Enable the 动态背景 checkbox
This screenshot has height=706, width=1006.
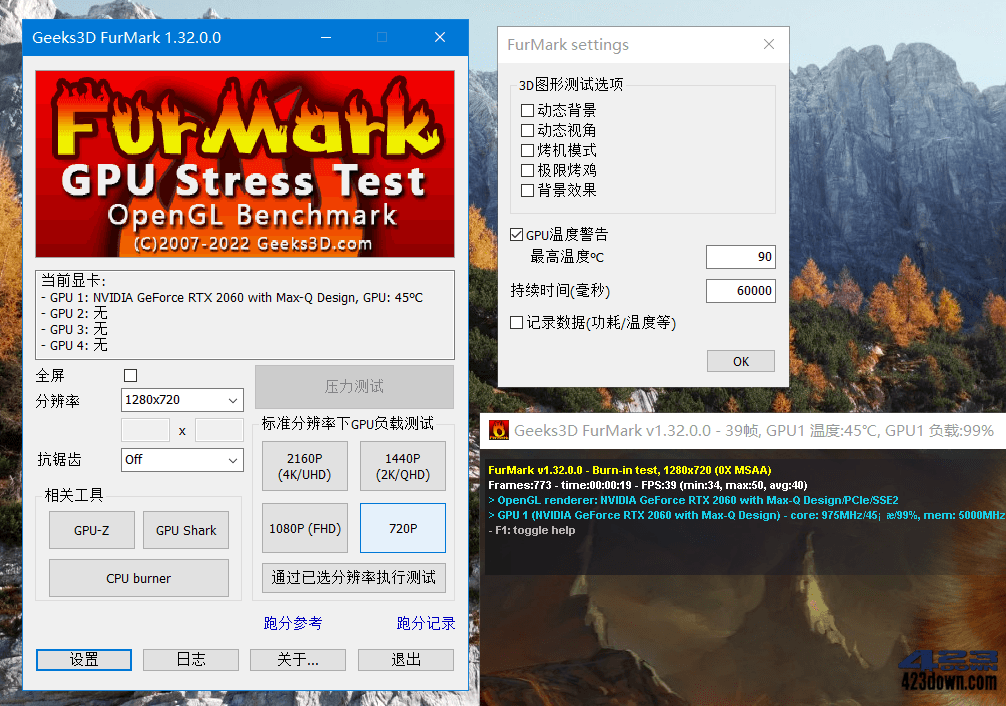(528, 110)
